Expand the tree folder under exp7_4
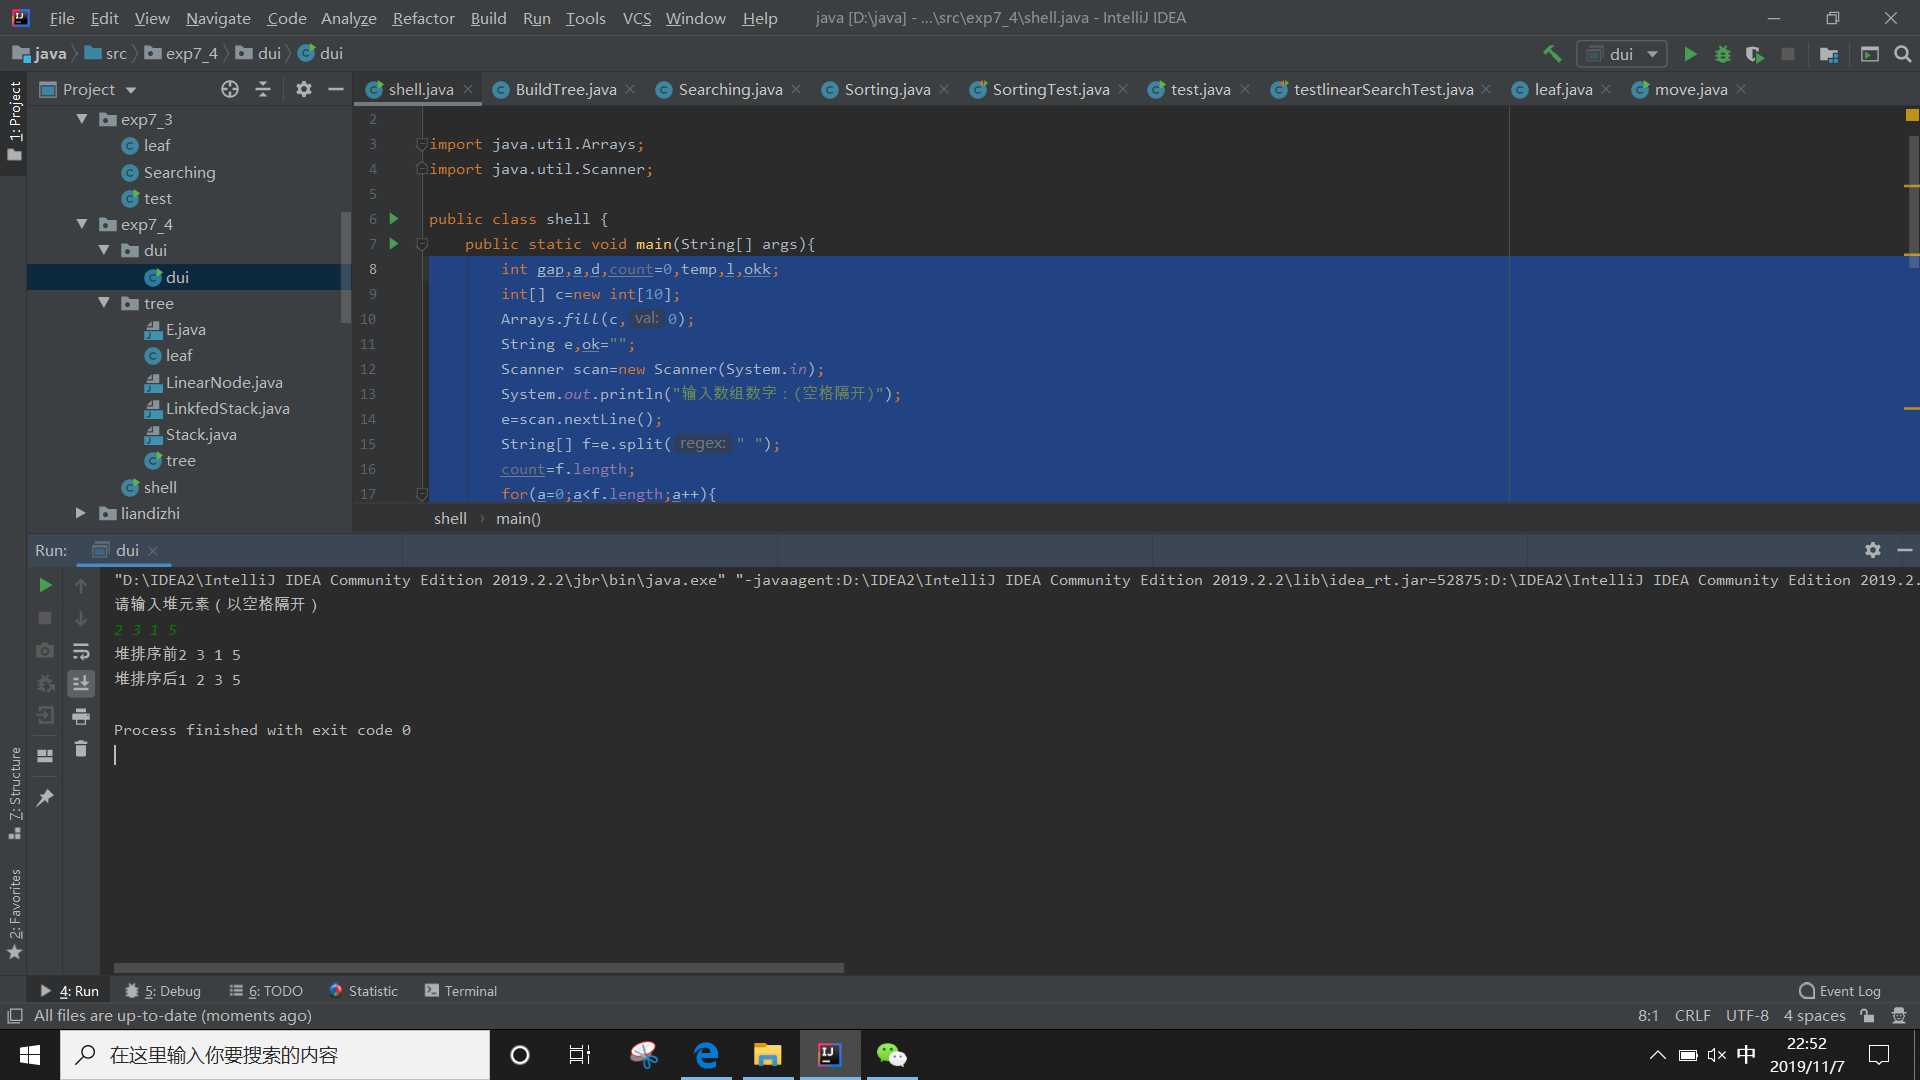Image resolution: width=1920 pixels, height=1080 pixels. [x=105, y=303]
